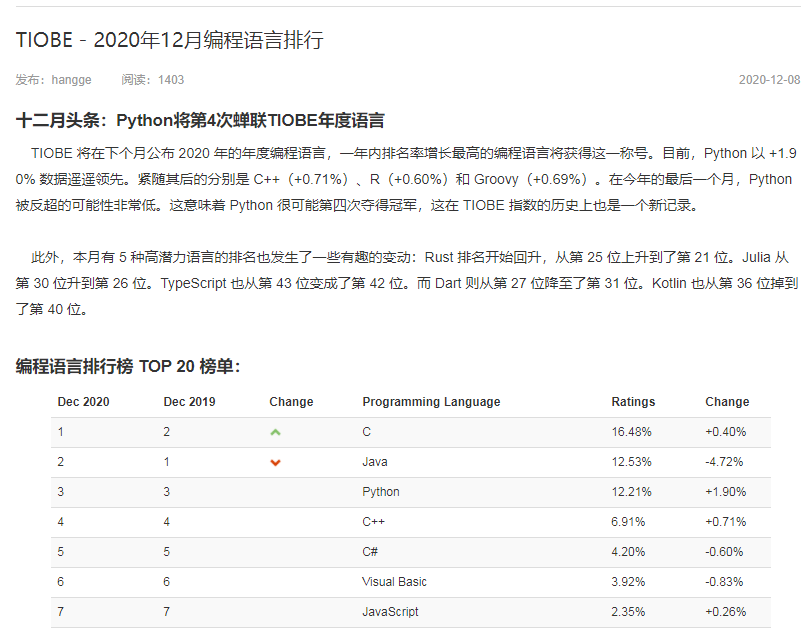Click the change value -0.83%
The image size is (811, 633).
(724, 582)
